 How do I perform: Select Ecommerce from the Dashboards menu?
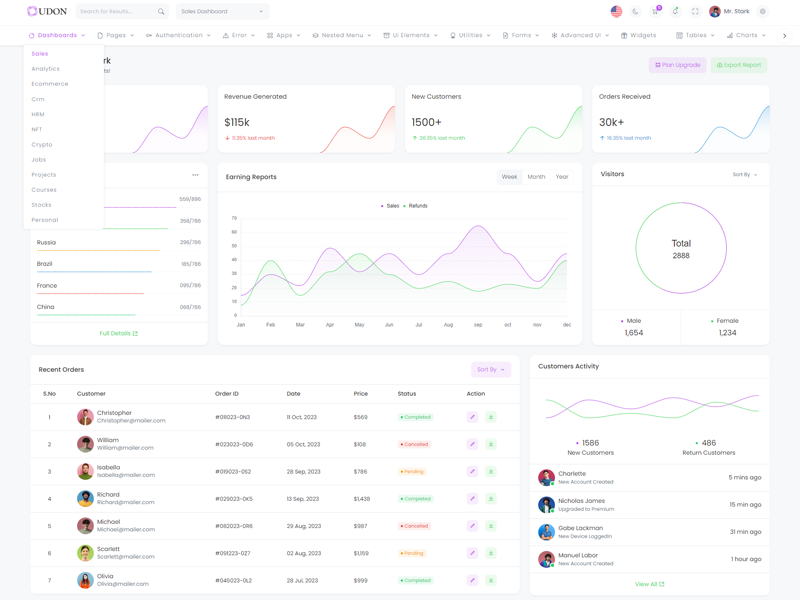tap(50, 84)
